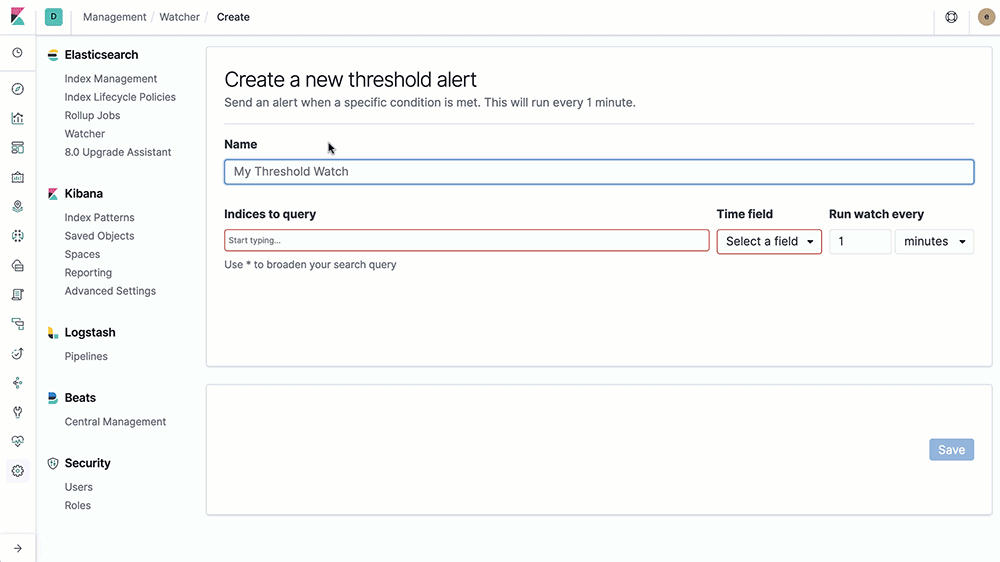The image size is (1000, 562).
Task: Open Visualize chart icon in sidebar
Action: click(18, 118)
